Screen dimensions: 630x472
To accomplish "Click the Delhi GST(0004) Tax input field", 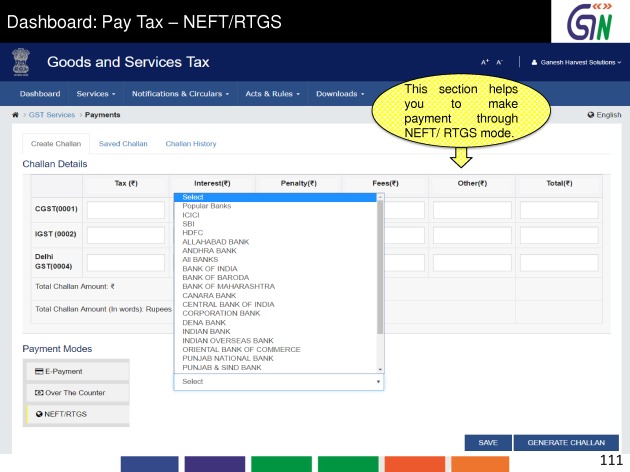I will pyautogui.click(x=126, y=263).
